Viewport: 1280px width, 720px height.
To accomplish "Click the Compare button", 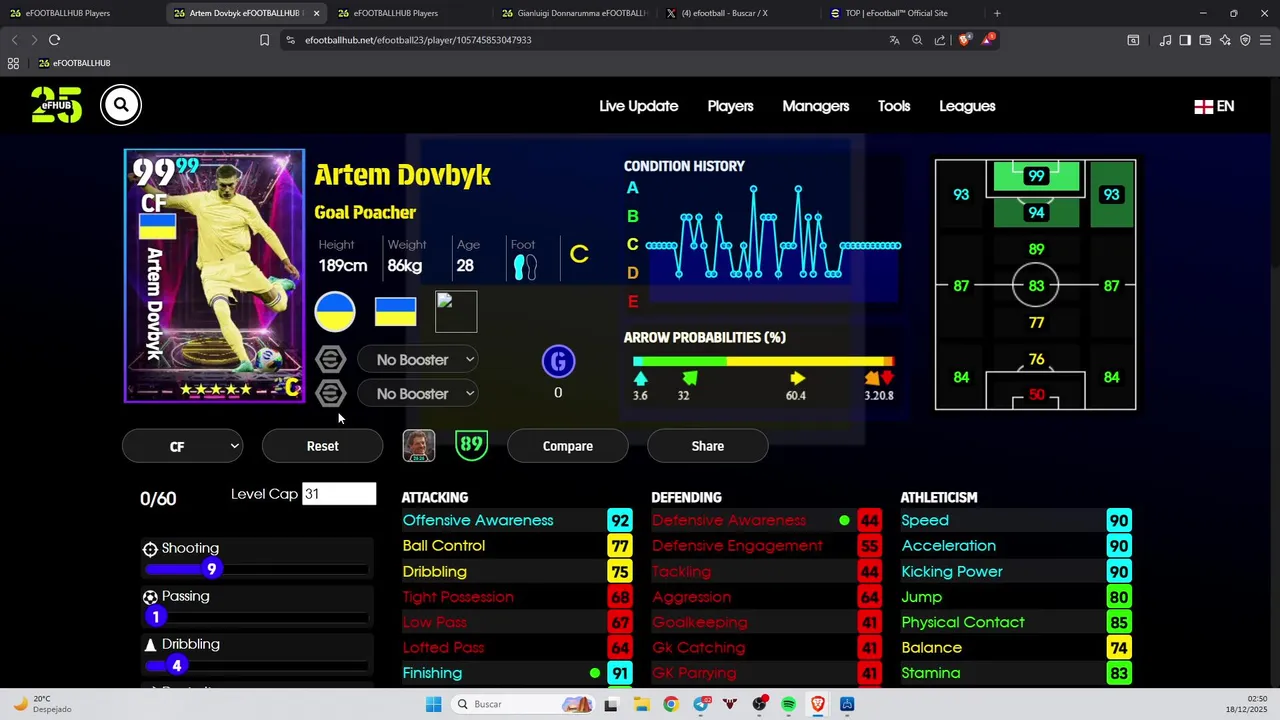I will [x=568, y=446].
